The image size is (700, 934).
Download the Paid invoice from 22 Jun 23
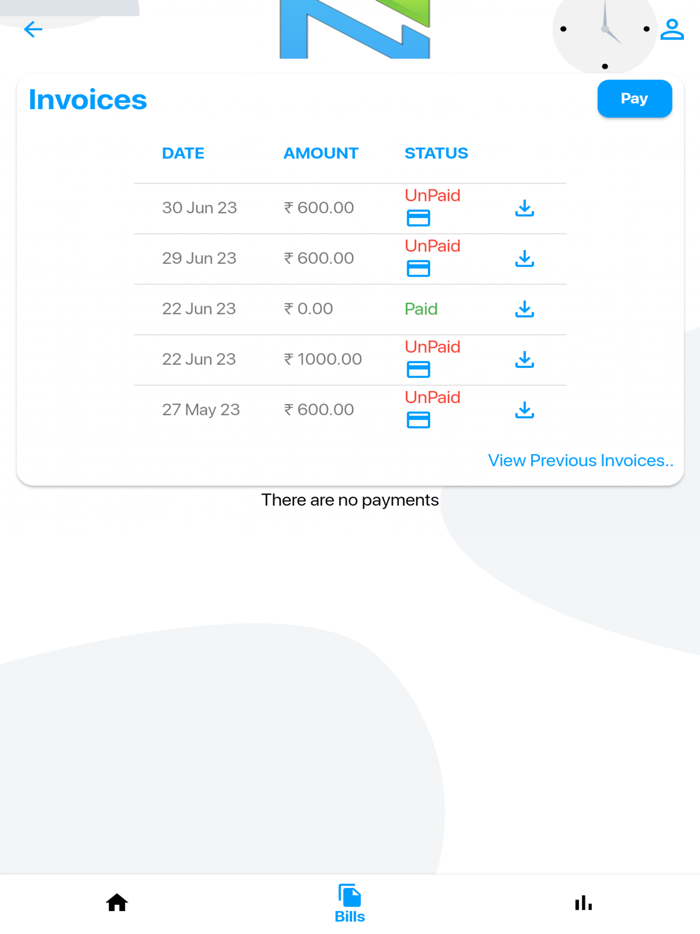pos(524,309)
